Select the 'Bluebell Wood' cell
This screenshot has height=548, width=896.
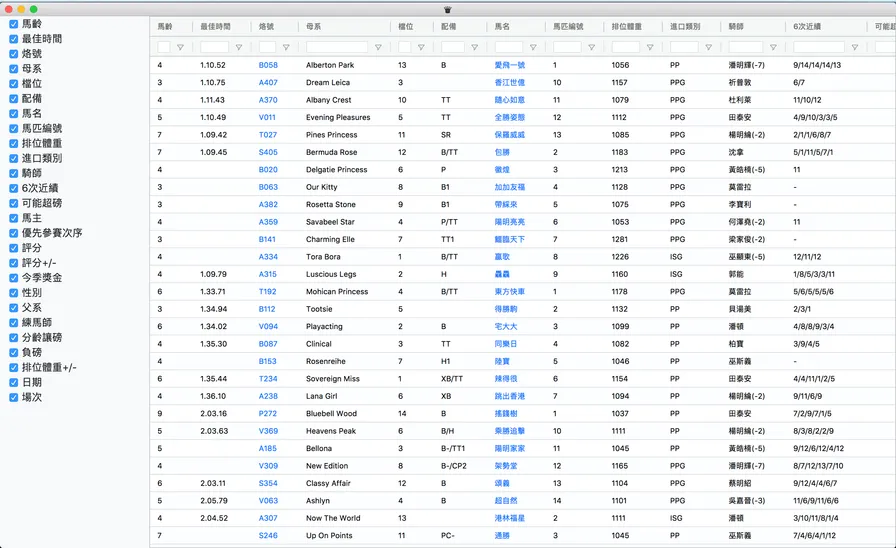[331, 413]
